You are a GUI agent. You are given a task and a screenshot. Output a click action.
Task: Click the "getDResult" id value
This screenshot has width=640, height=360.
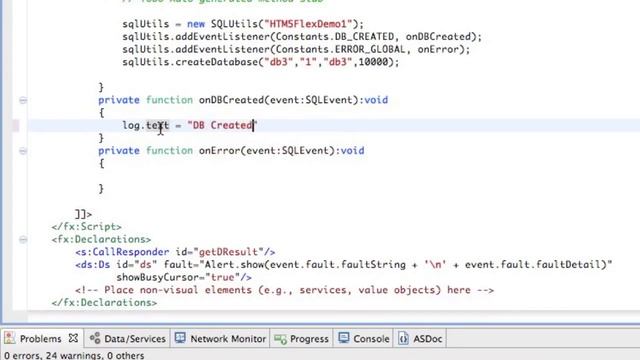pyautogui.click(x=228, y=252)
